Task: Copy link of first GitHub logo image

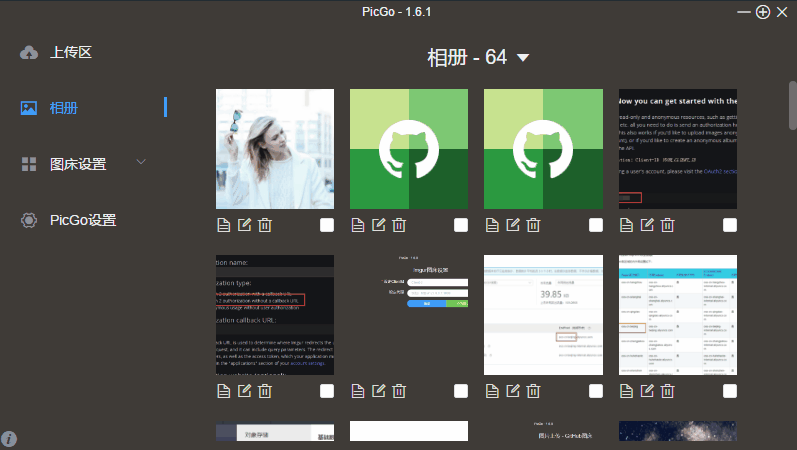Action: point(358,225)
